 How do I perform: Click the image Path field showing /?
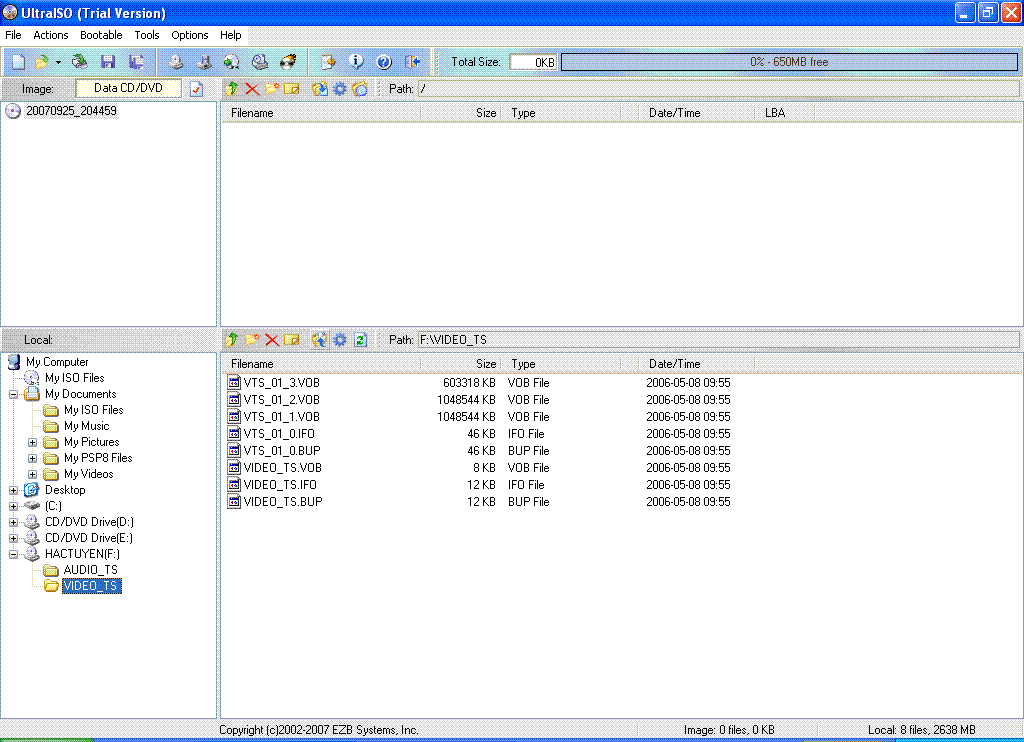pyautogui.click(x=718, y=89)
